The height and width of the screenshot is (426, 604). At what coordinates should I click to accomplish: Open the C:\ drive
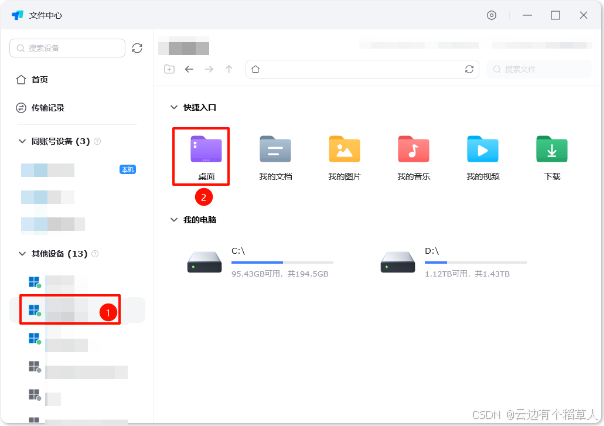coord(260,262)
